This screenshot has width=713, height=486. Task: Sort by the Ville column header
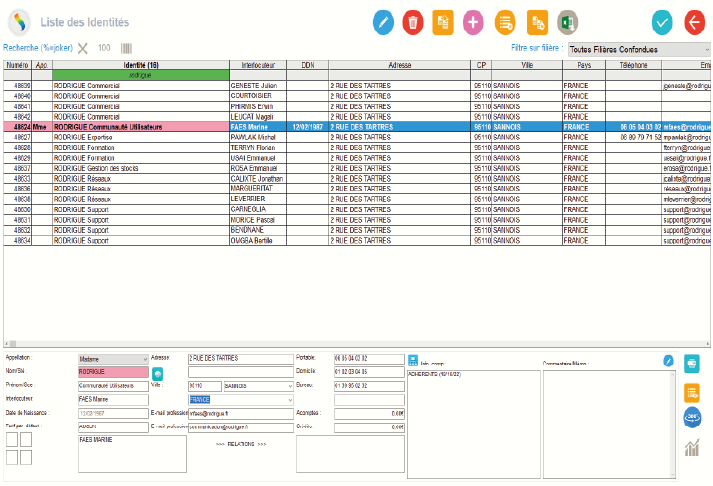pos(527,65)
